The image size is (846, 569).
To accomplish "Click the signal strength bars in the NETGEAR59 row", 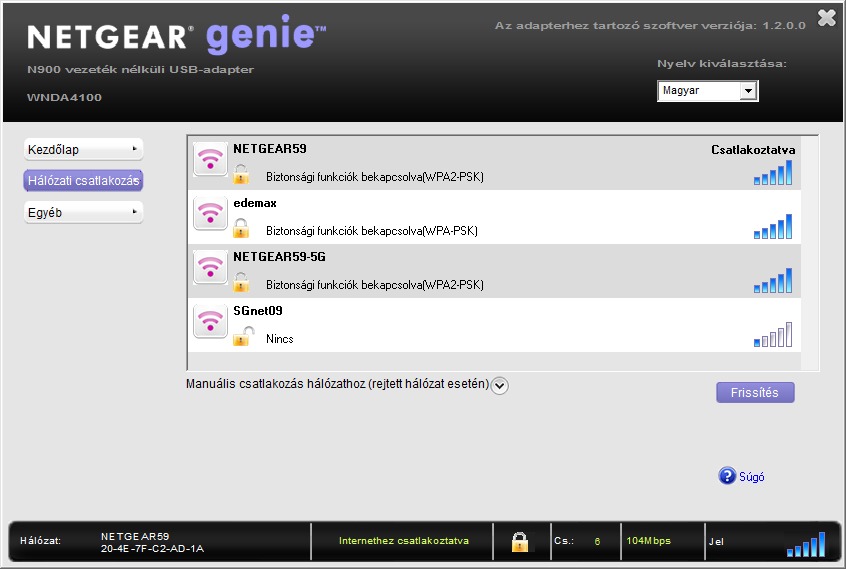I will (x=773, y=173).
